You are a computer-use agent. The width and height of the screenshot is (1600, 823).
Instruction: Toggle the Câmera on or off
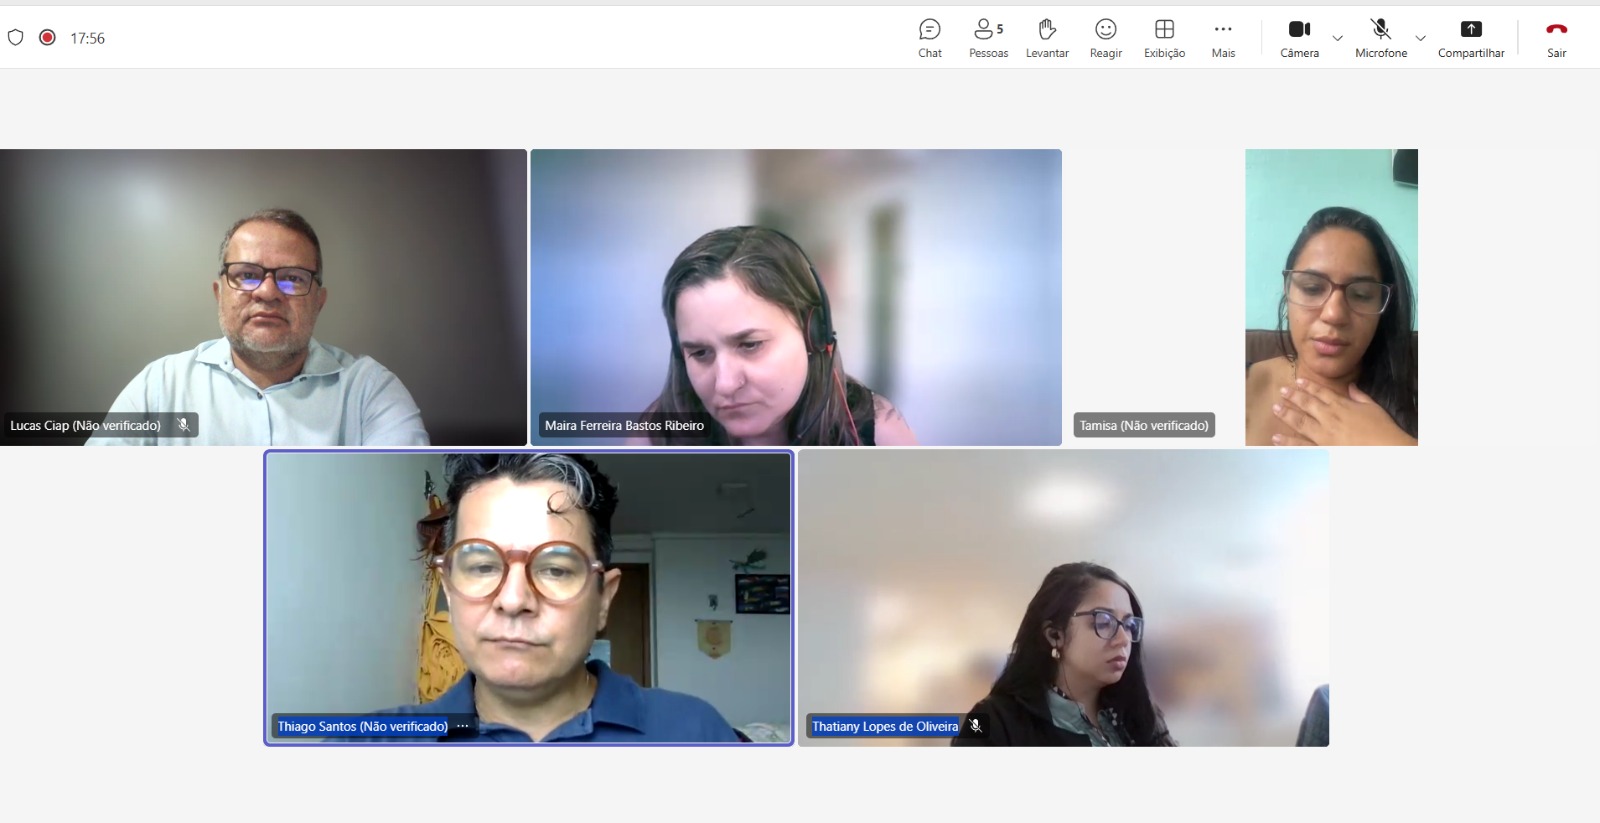[x=1299, y=38]
